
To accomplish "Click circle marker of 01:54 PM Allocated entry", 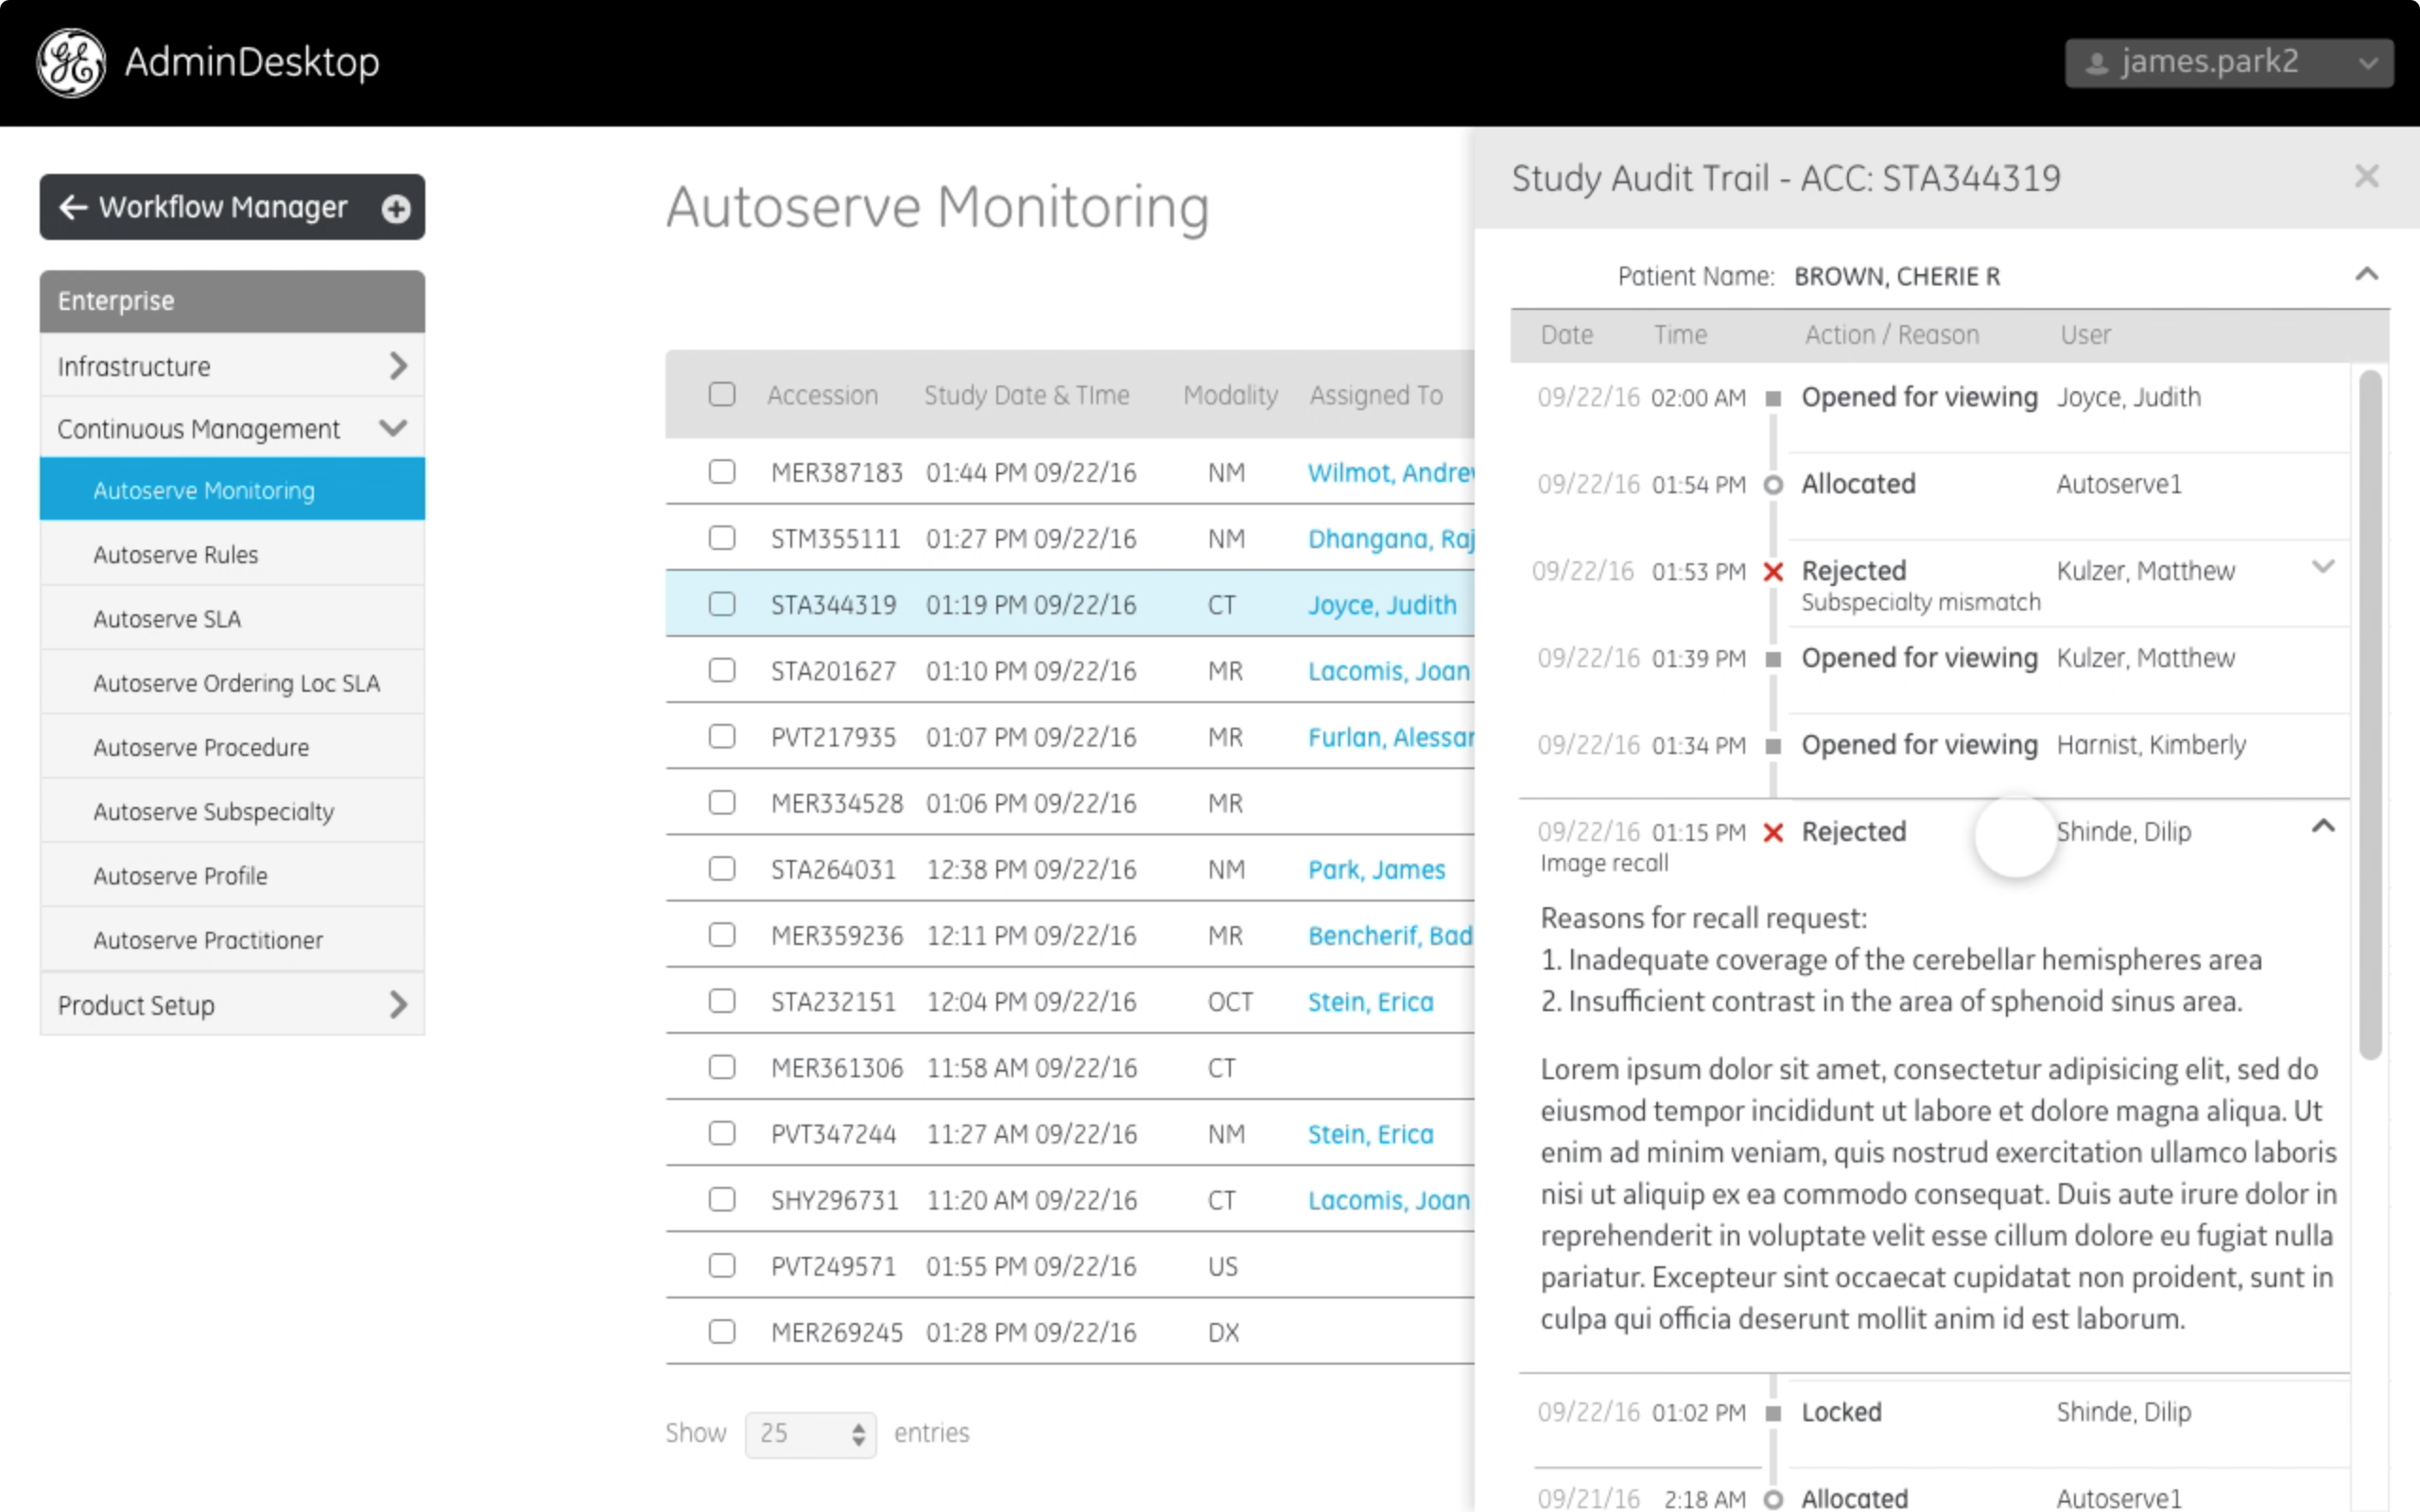I will point(1773,485).
